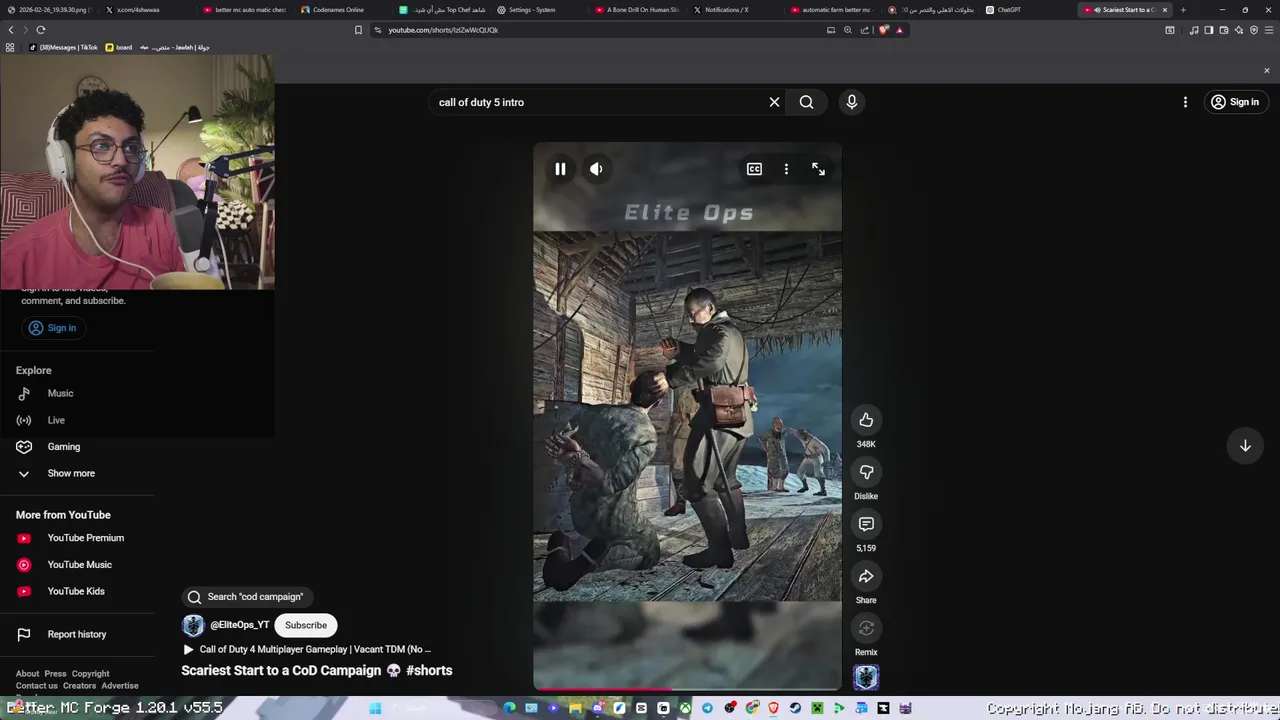Switch to Settings - System tab

click(x=531, y=10)
